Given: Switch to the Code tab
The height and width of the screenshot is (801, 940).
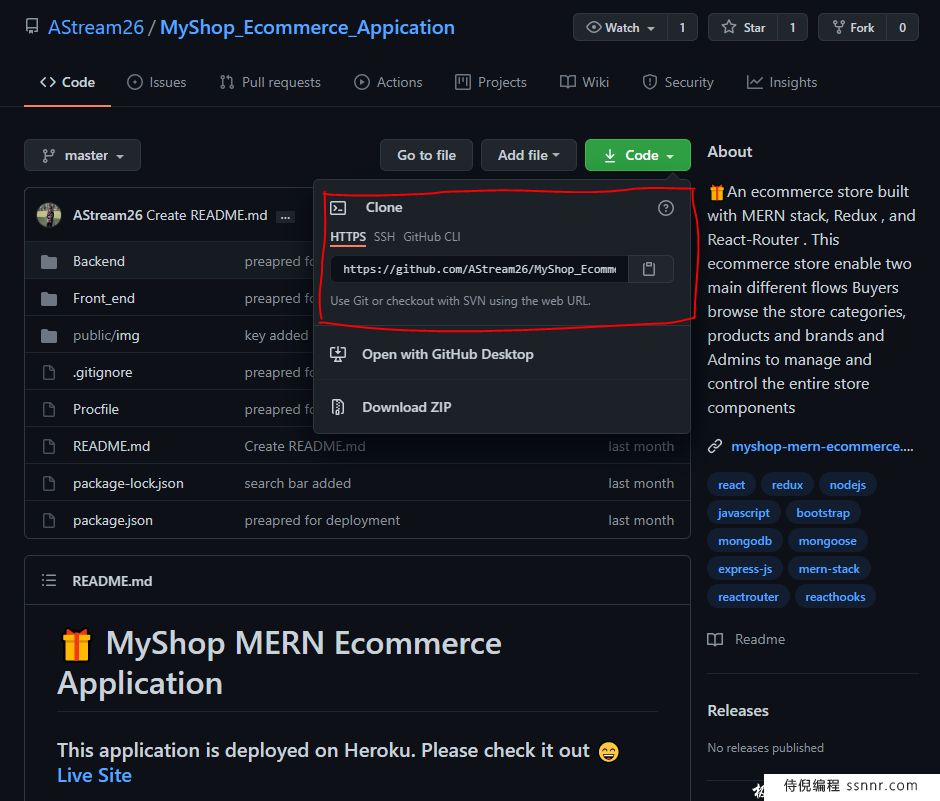Looking at the screenshot, I should pos(67,82).
